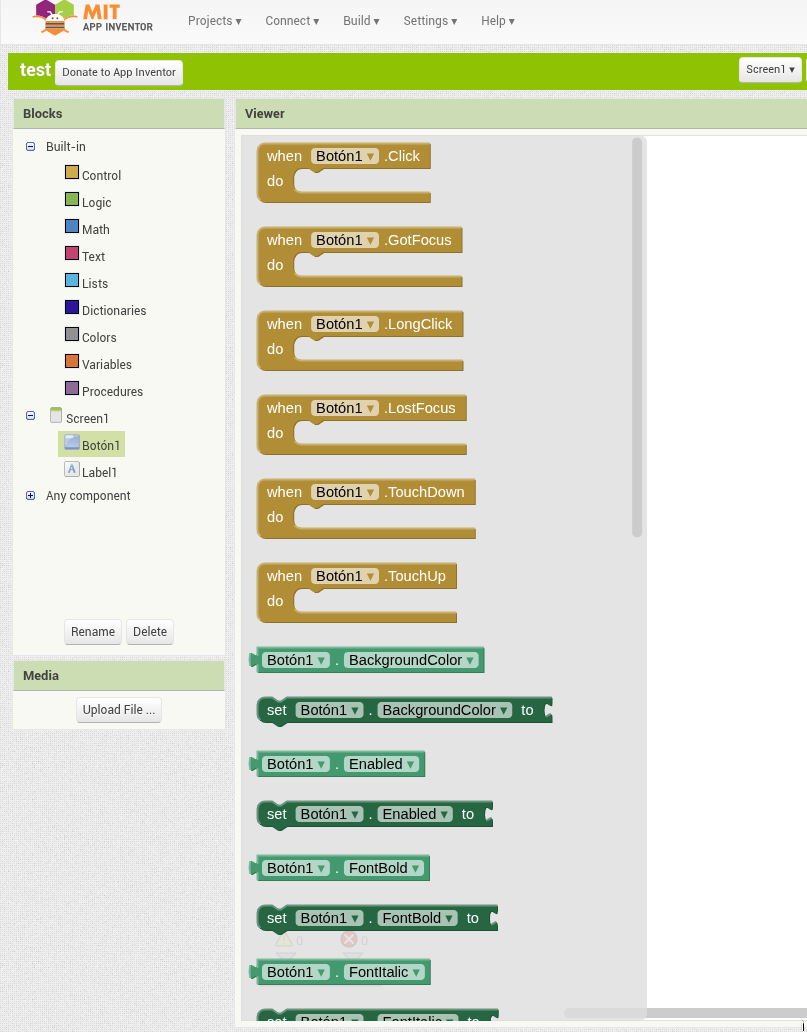Screen dimensions: 807x1032
Task: Open the Screen1 dropdown selector
Action: pos(770,69)
